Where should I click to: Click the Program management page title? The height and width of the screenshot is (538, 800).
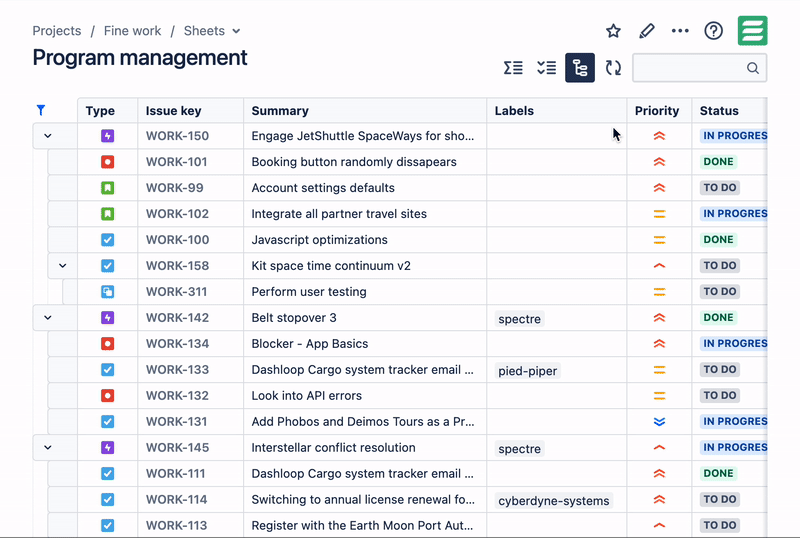[140, 58]
